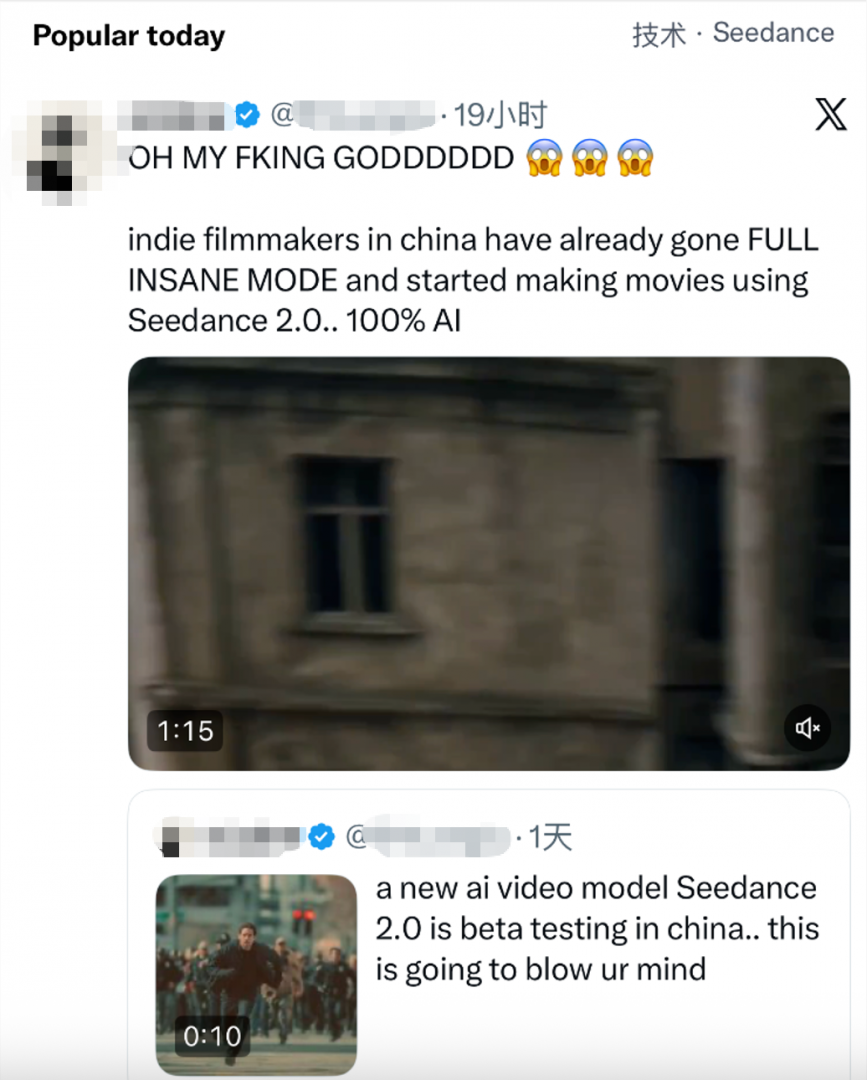Click the 1:15 video duration badge
This screenshot has width=867, height=1080.
pos(186,731)
